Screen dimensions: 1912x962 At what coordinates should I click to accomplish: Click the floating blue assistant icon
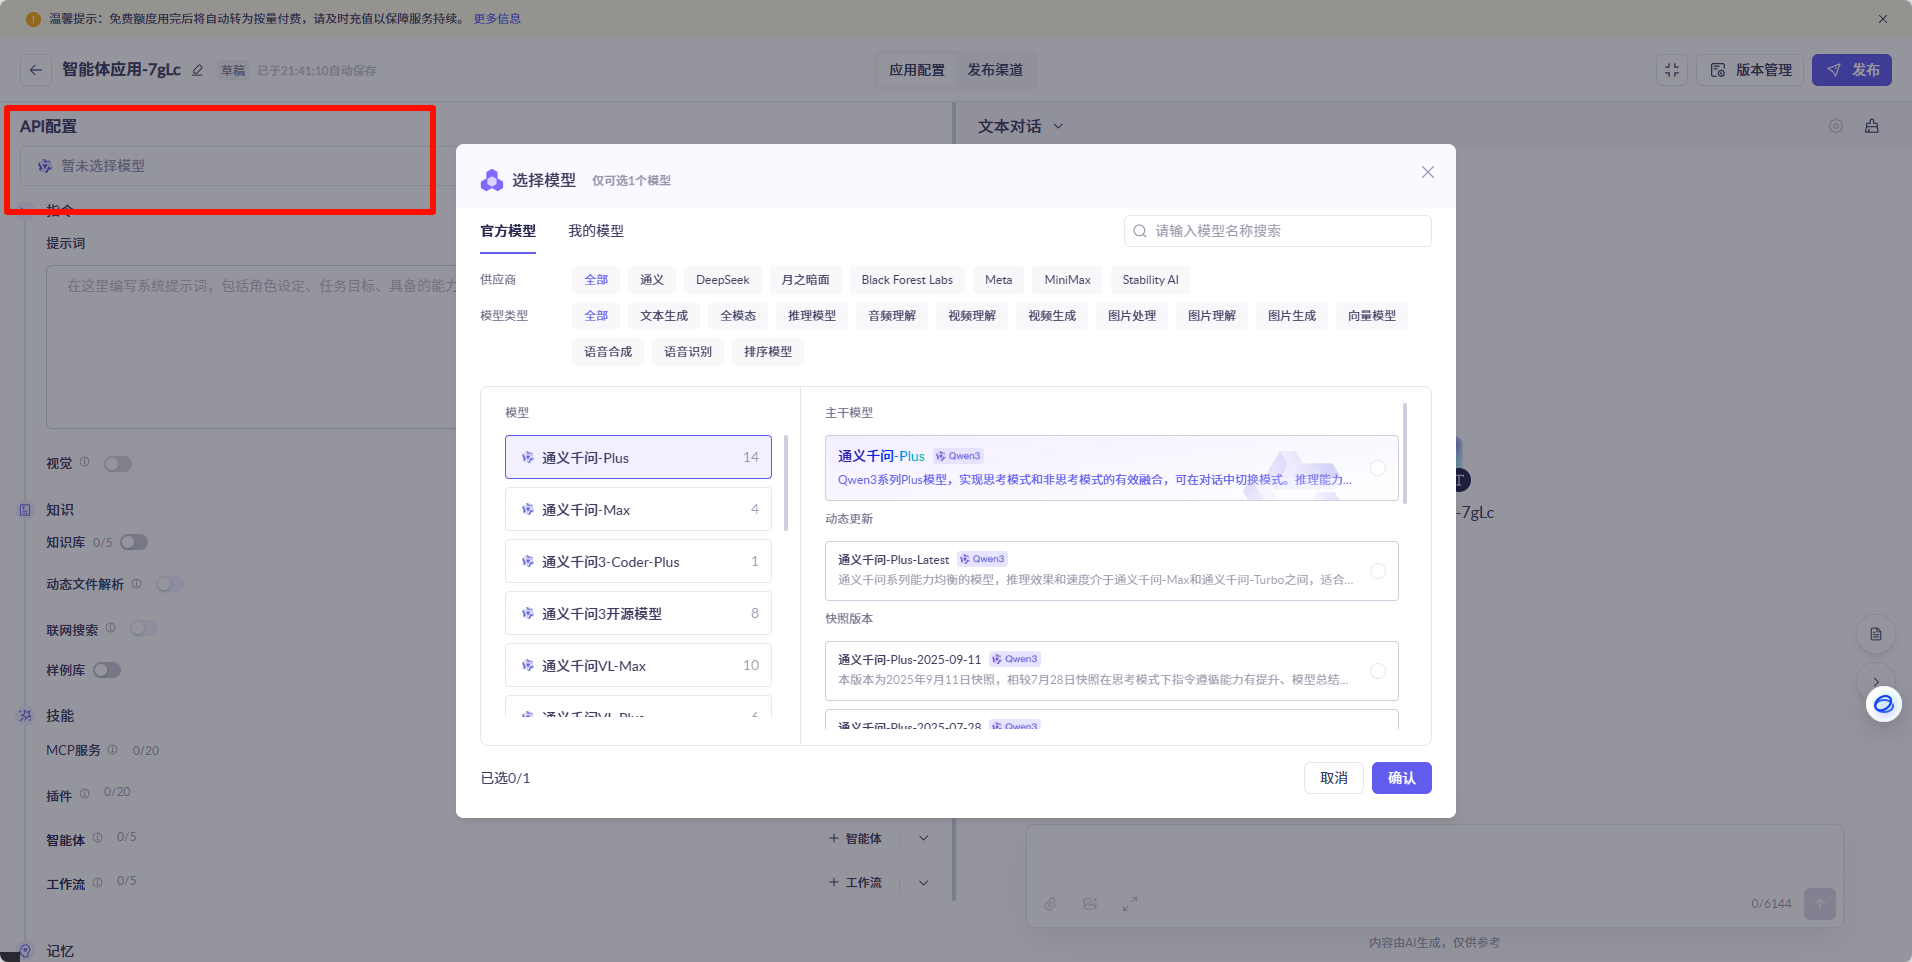(x=1884, y=704)
